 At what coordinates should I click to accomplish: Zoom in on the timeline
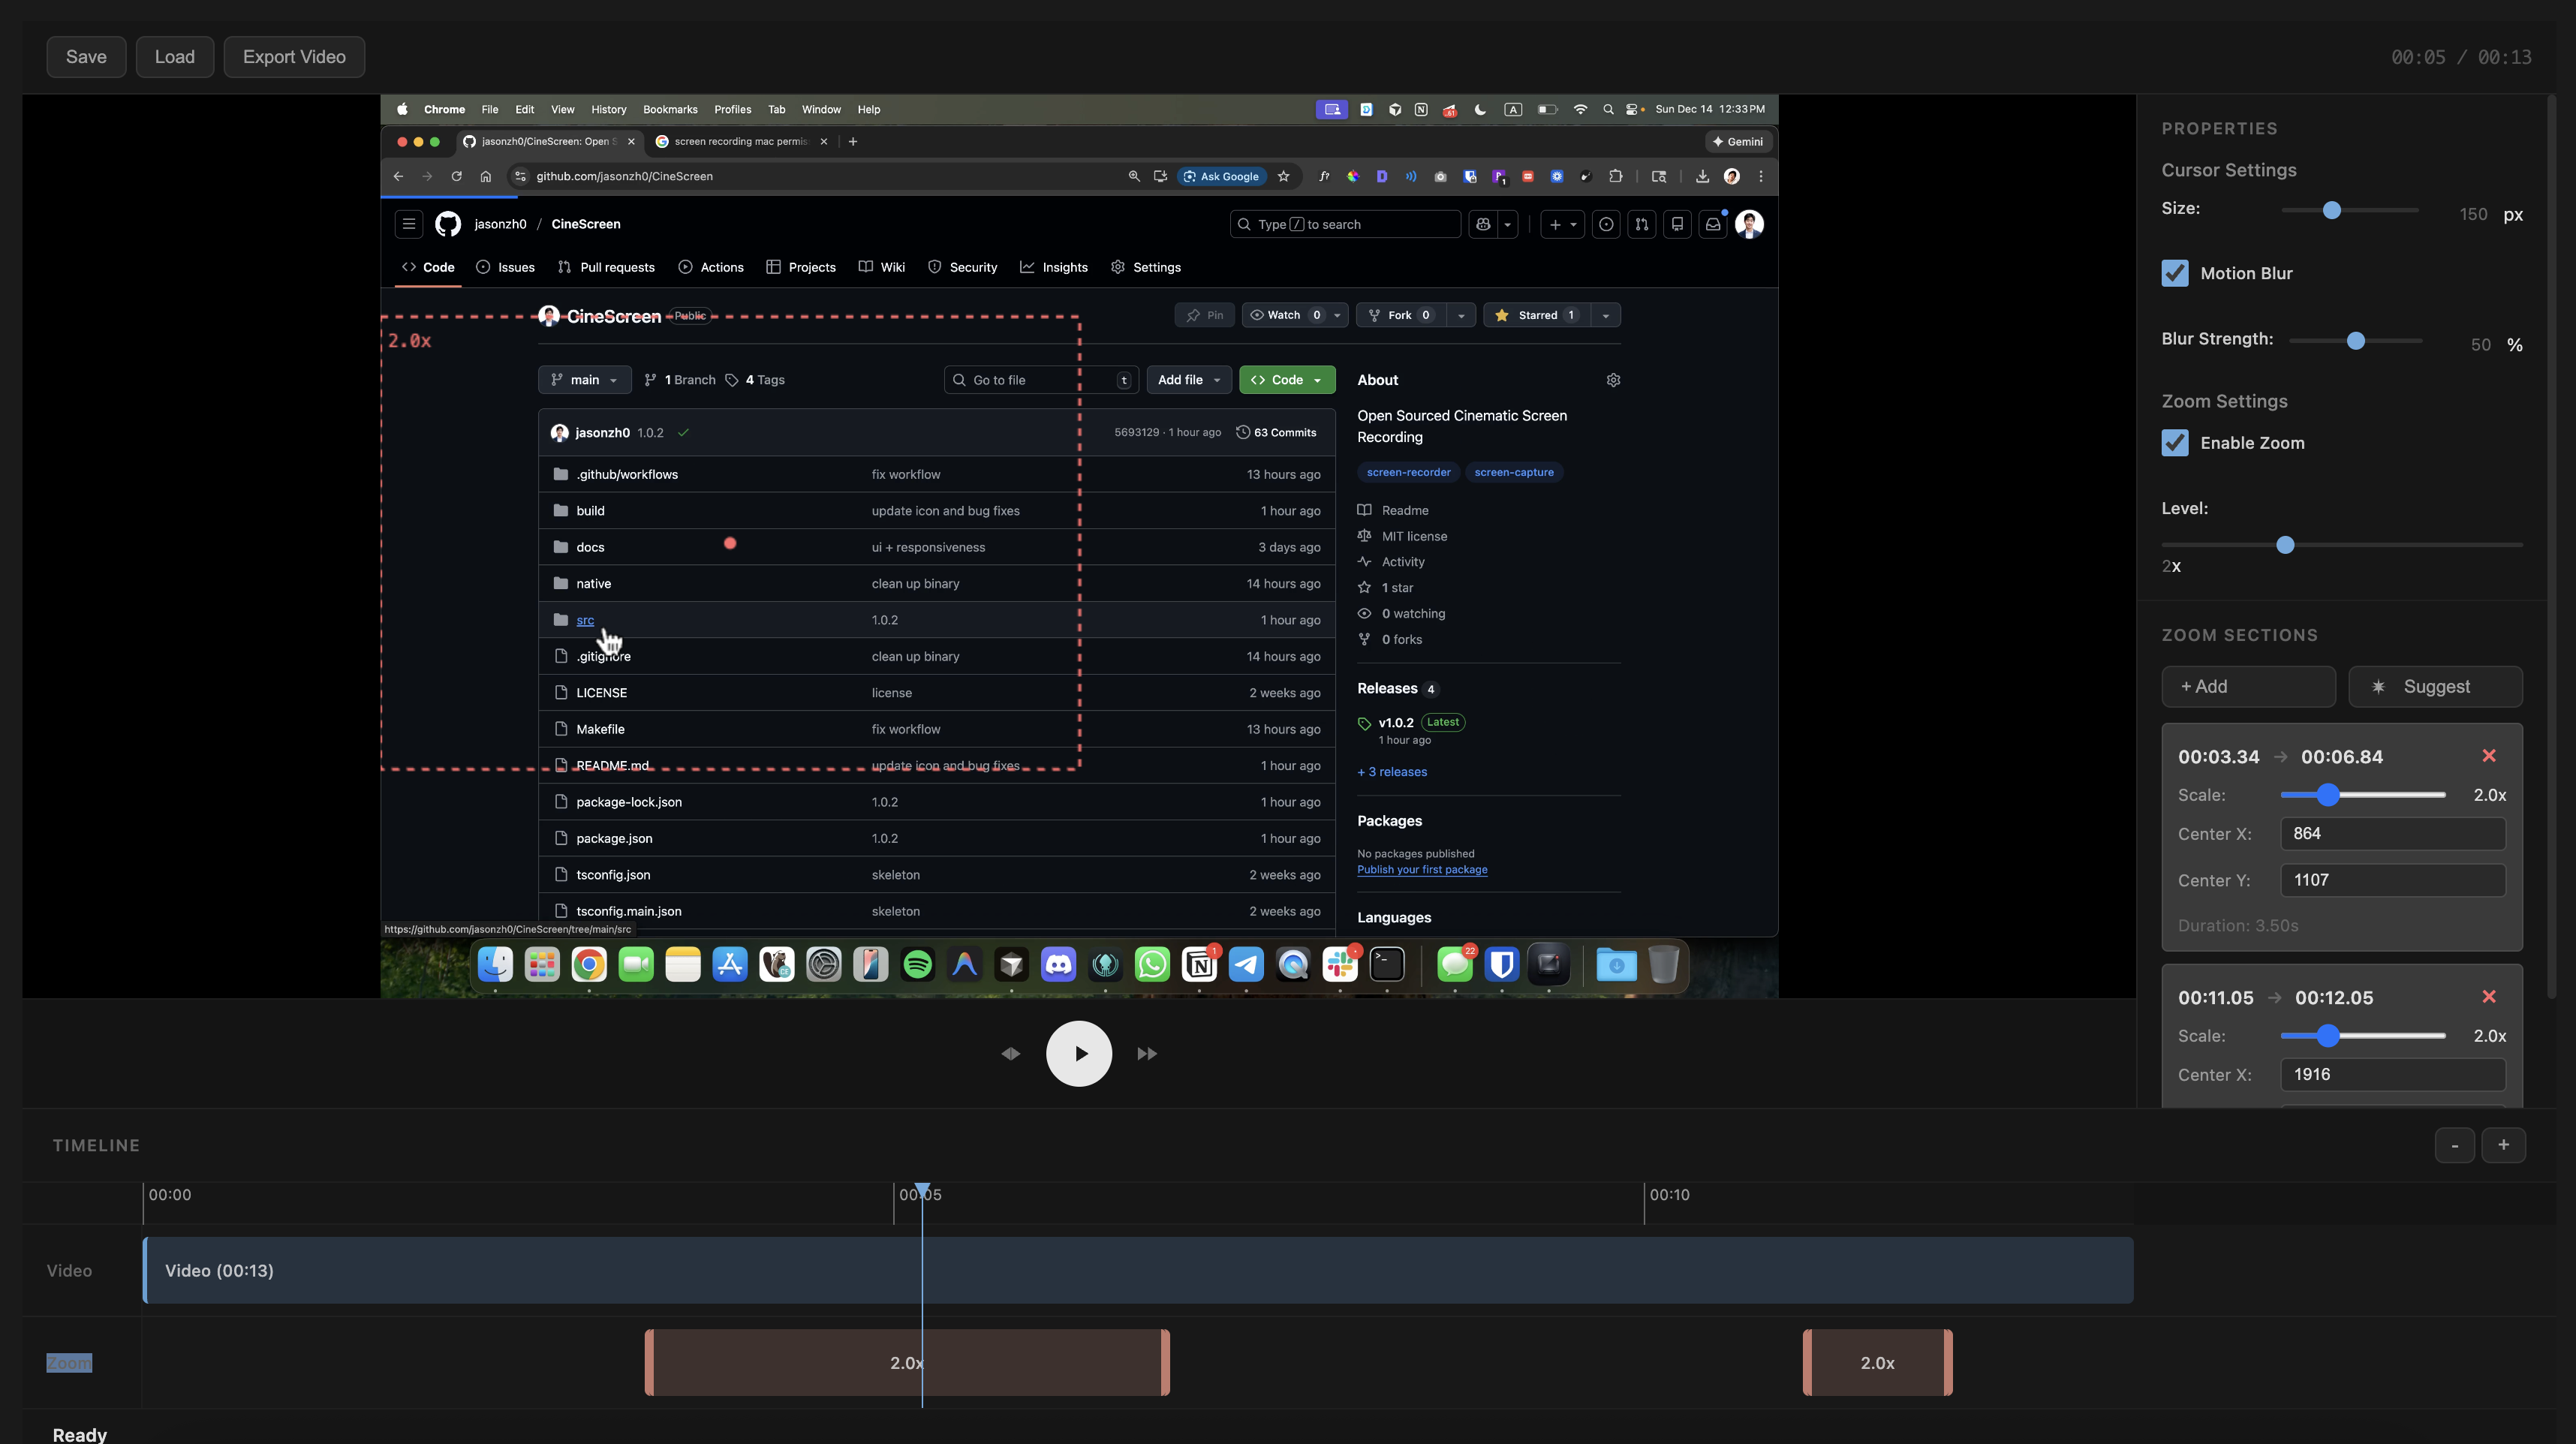pyautogui.click(x=2505, y=1144)
